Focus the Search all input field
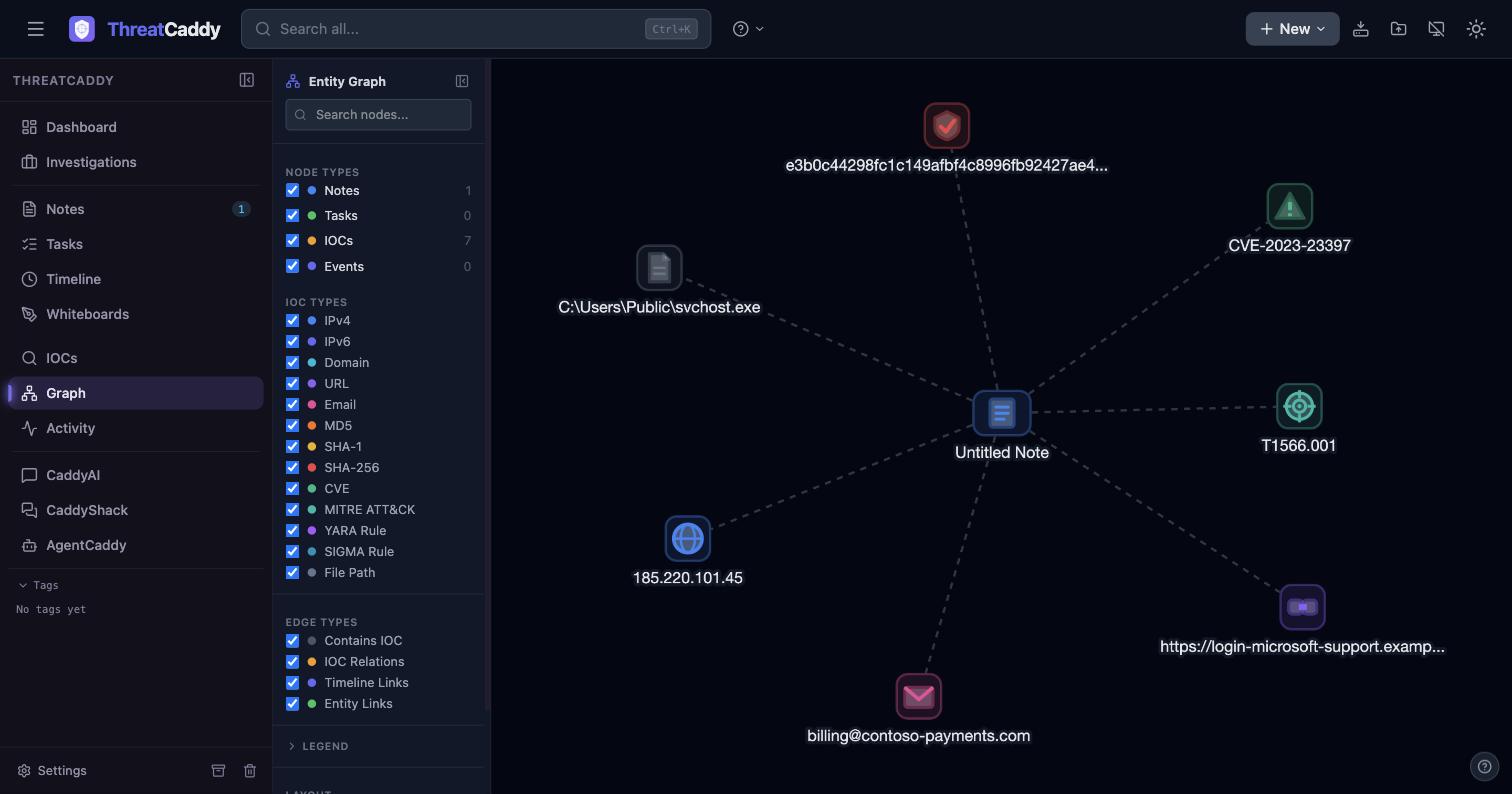 (476, 29)
